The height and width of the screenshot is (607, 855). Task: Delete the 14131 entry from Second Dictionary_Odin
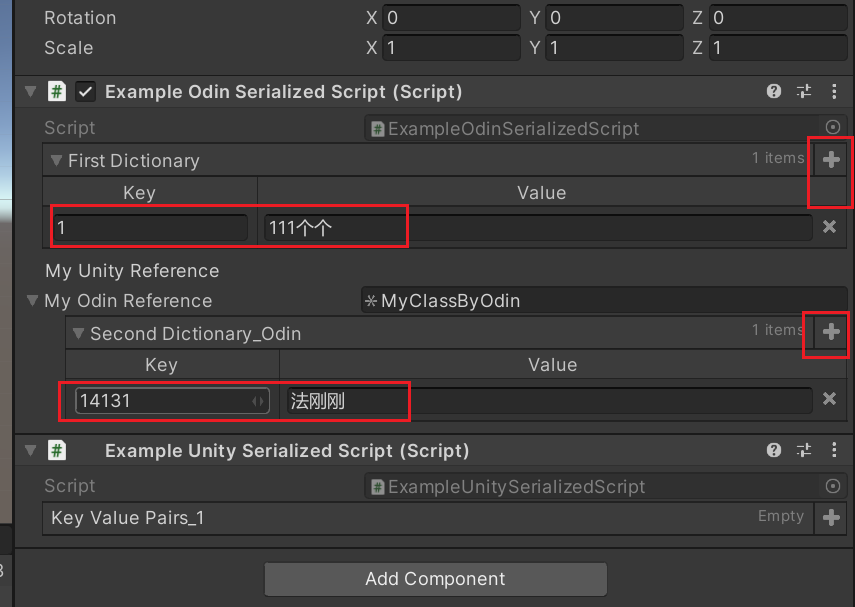[x=829, y=399]
